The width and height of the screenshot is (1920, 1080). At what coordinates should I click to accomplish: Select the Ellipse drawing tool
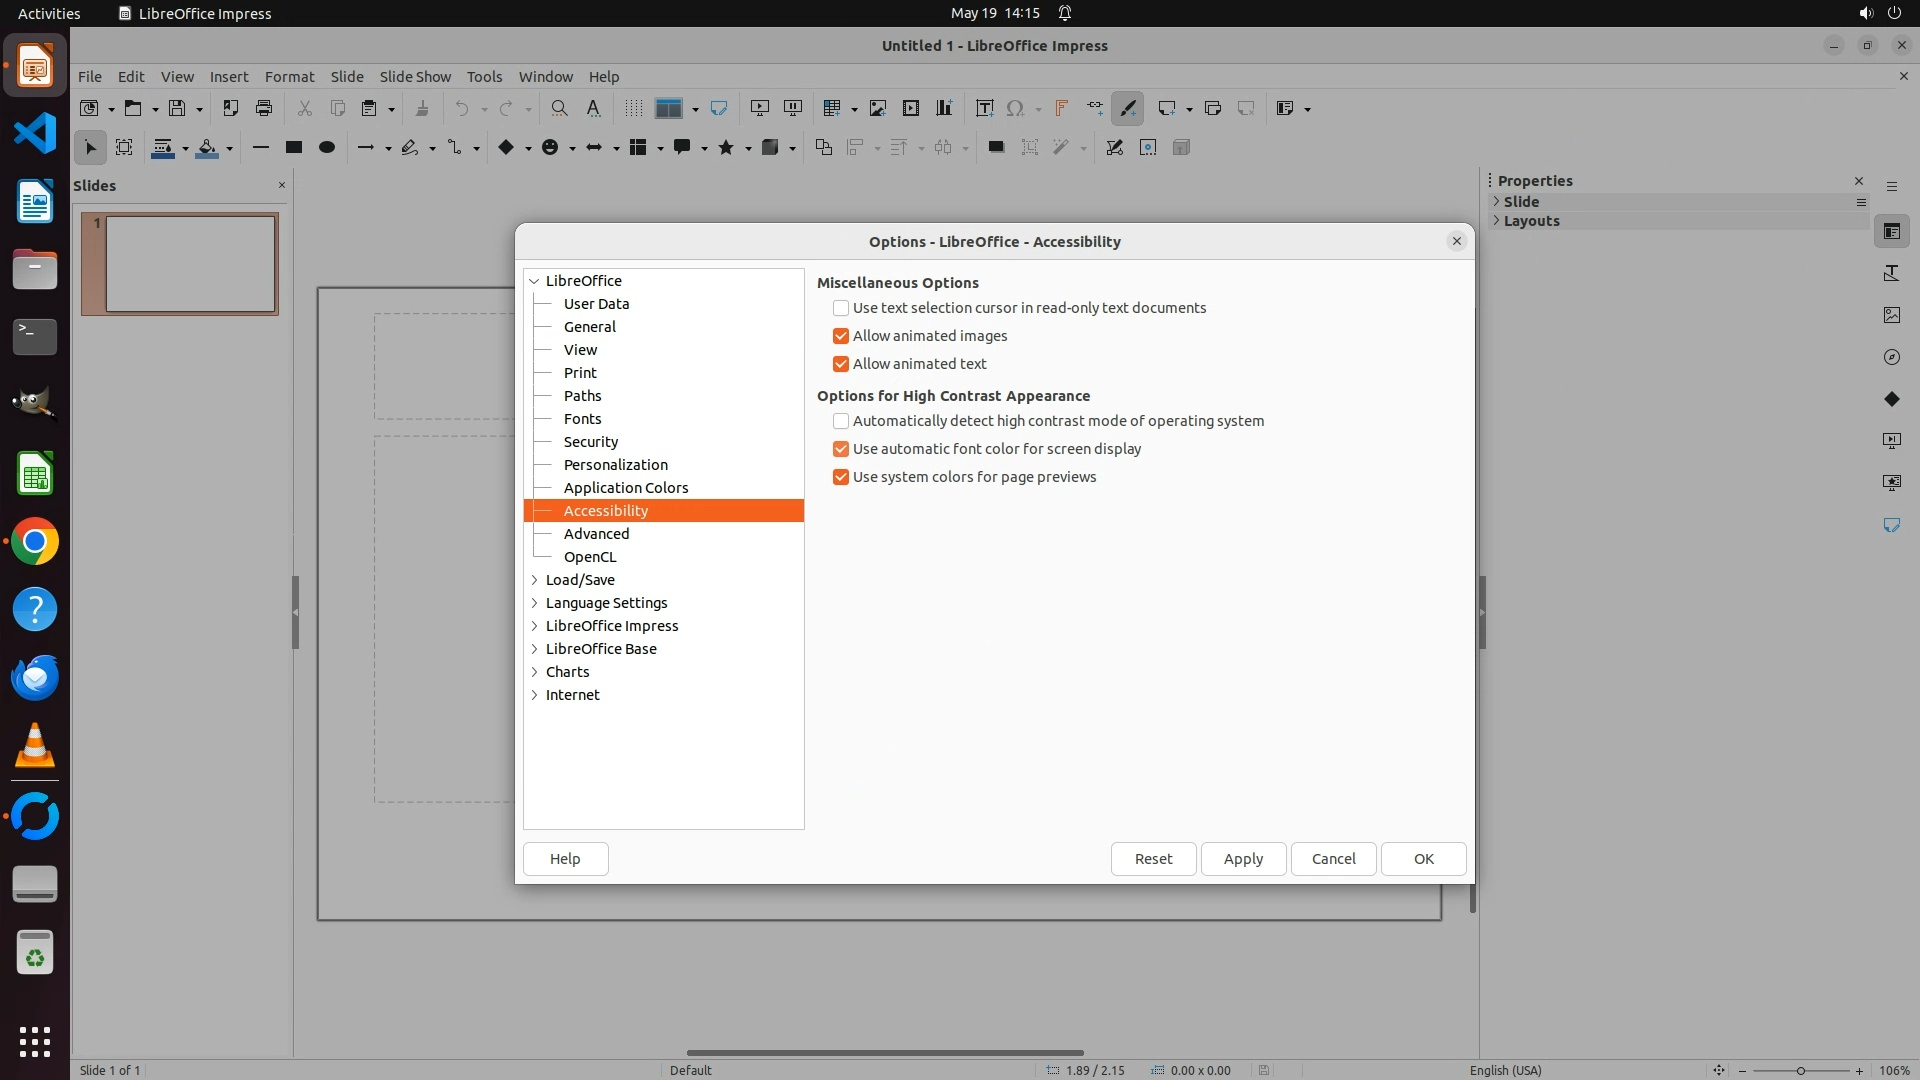click(x=327, y=147)
